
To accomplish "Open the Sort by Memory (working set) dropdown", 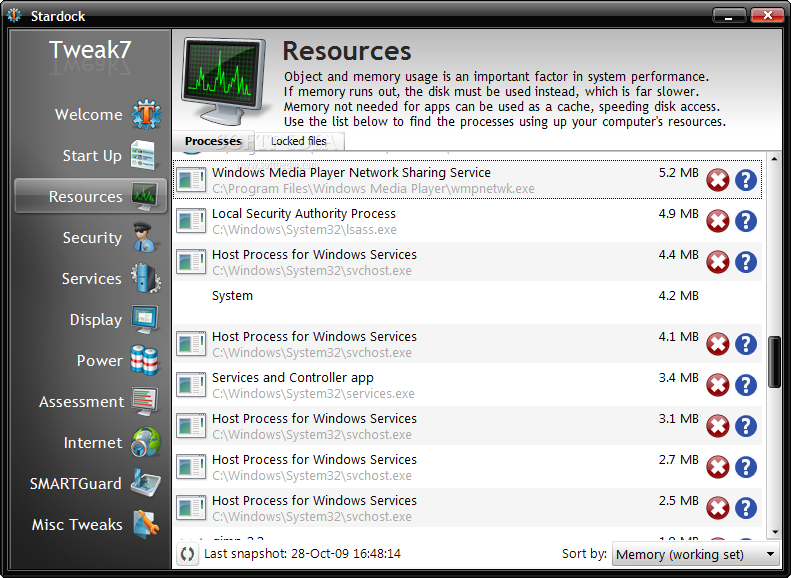I will (x=696, y=554).
